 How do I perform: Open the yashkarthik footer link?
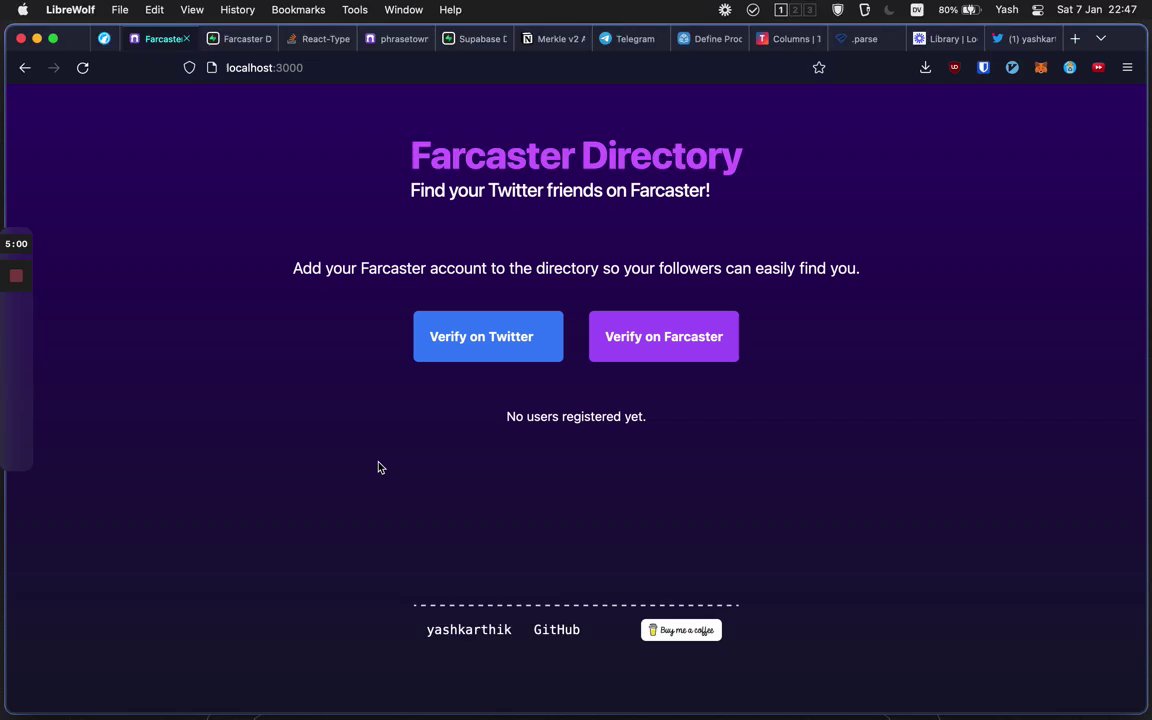click(x=469, y=630)
